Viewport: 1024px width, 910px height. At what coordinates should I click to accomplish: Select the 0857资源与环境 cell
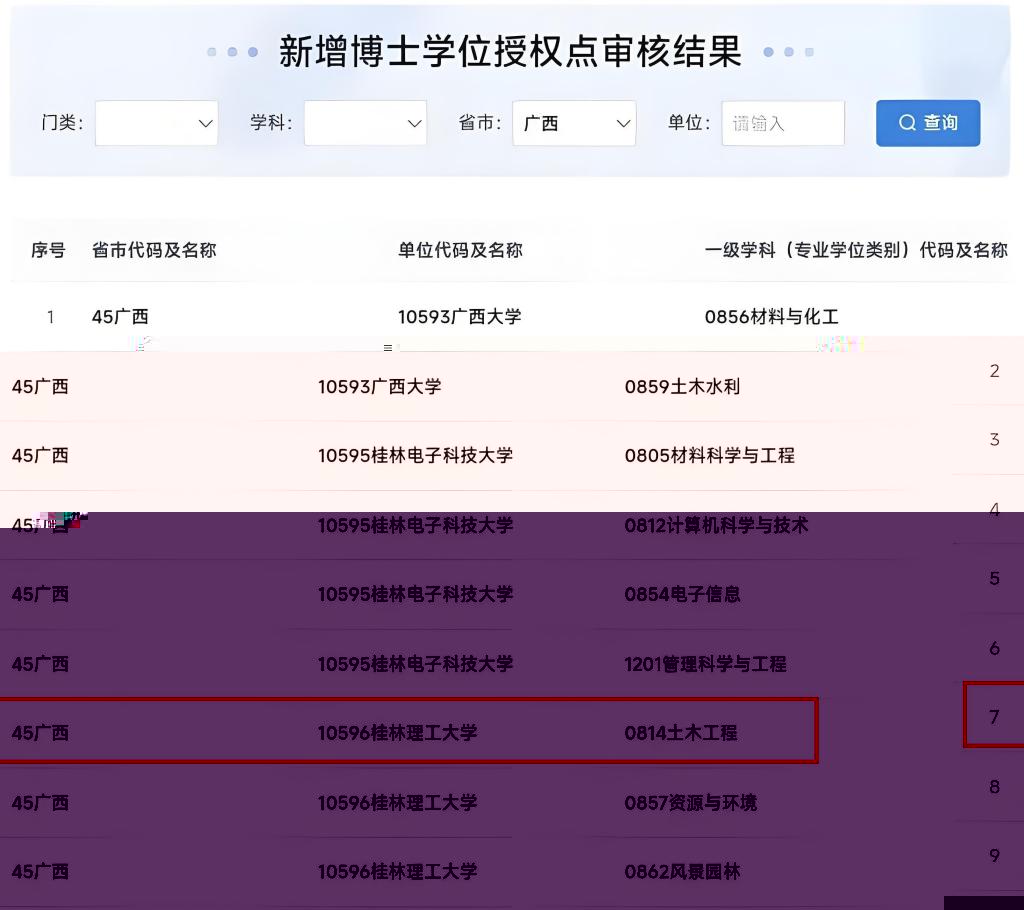click(x=691, y=803)
